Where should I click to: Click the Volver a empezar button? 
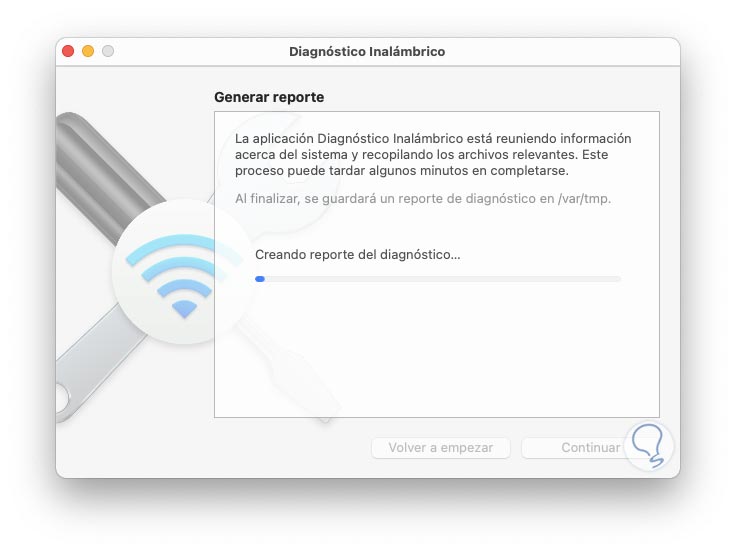[441, 448]
